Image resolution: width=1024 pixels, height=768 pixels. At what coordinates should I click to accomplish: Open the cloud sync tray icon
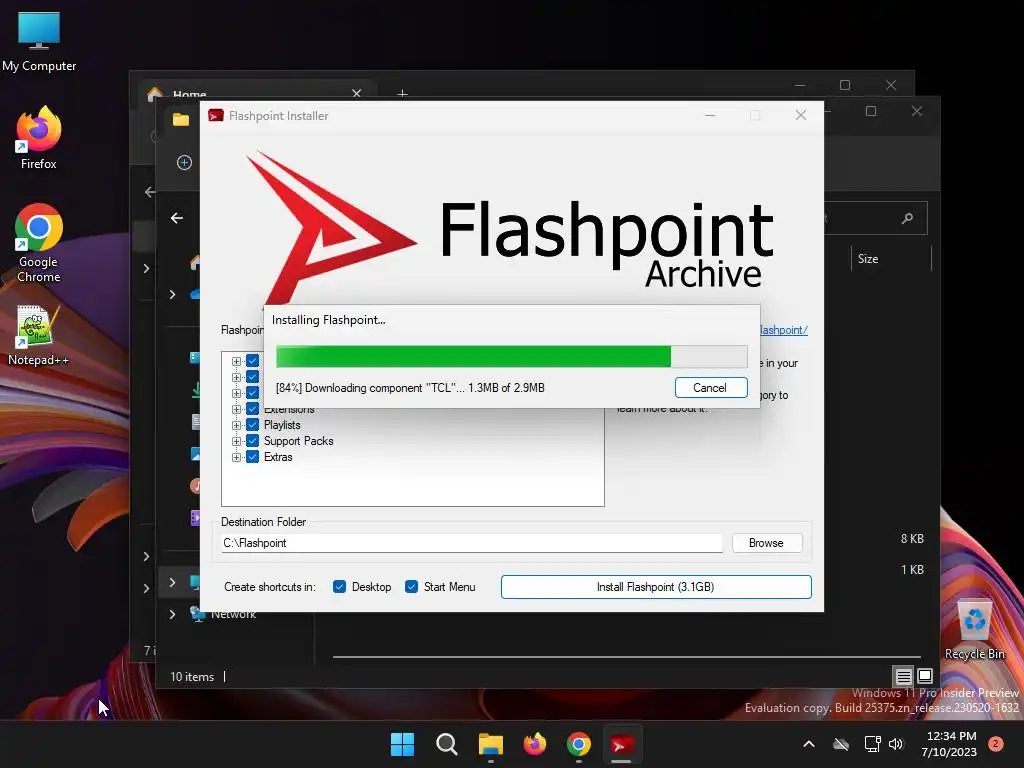coord(841,744)
